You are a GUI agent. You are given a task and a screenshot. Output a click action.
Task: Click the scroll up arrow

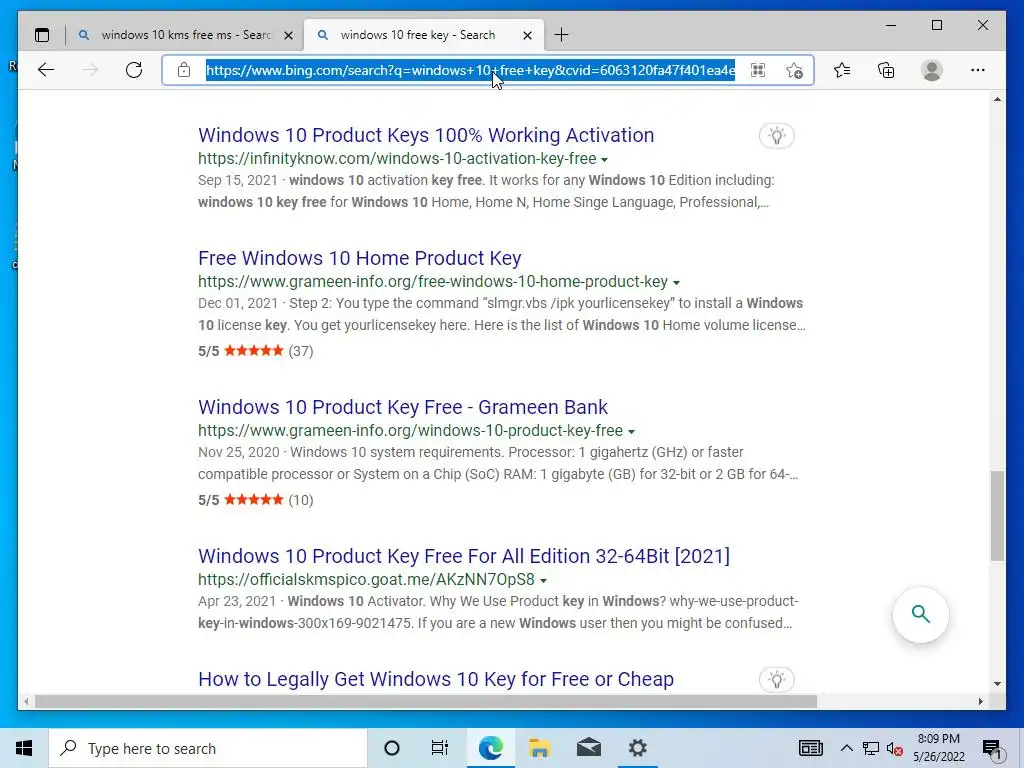pyautogui.click(x=997, y=99)
